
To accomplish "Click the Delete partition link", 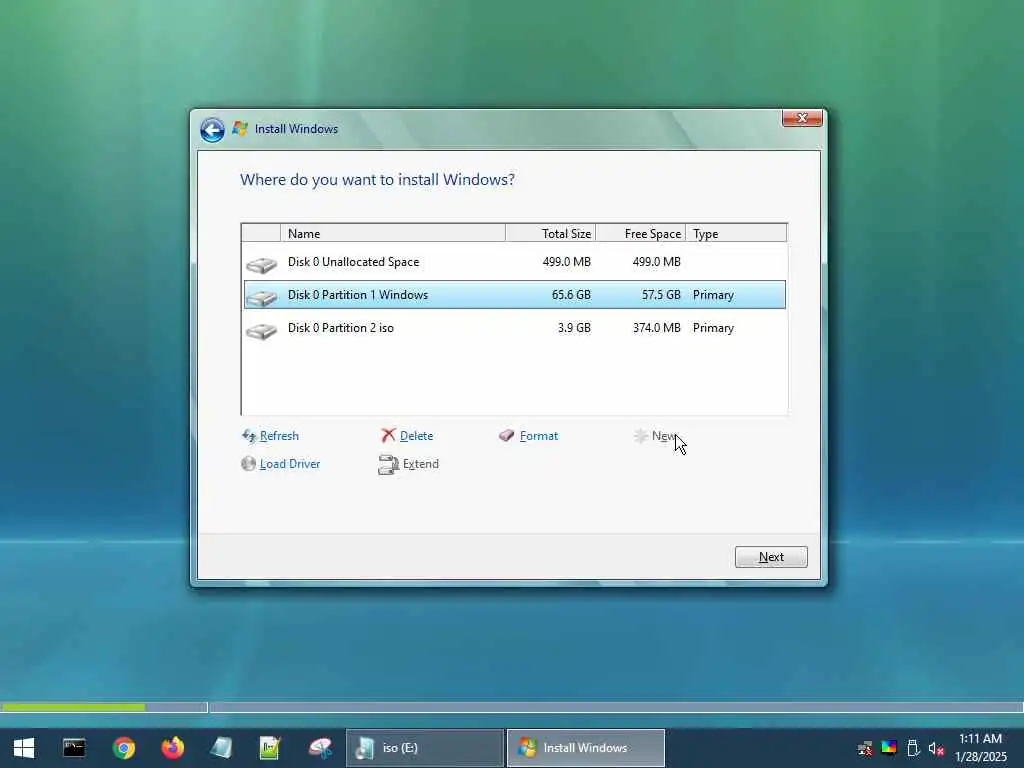I will [416, 436].
